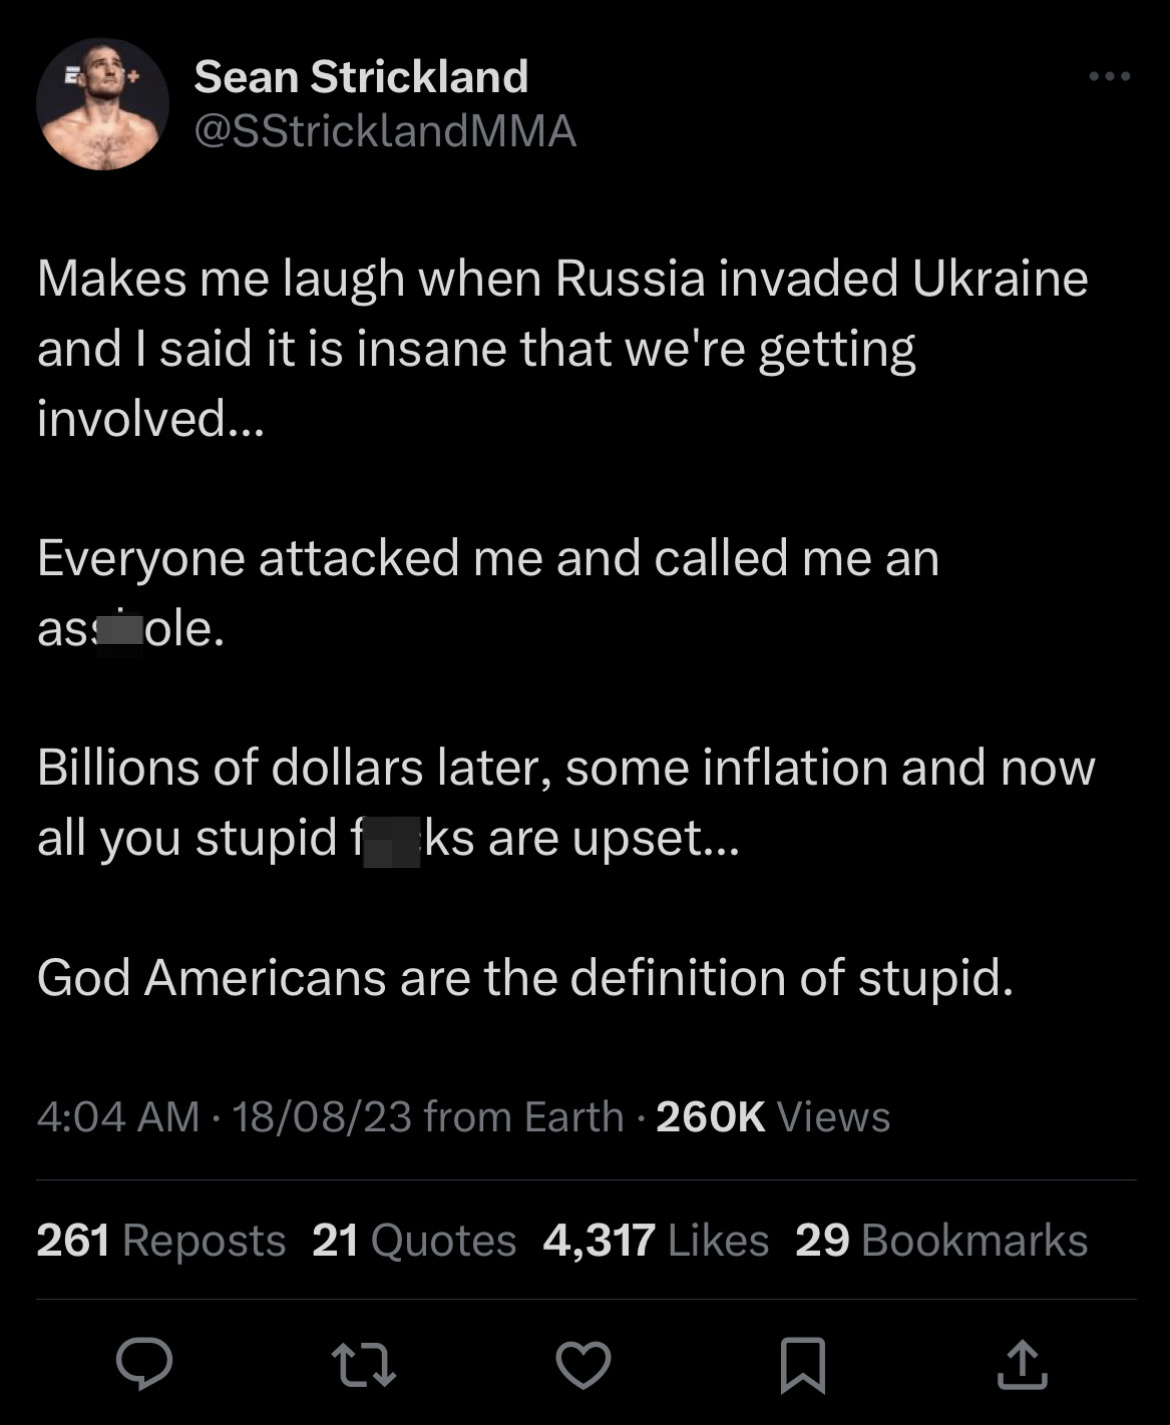This screenshot has width=1170, height=1425.
Task: Toggle the bookmark icon below the tweet
Action: 802,1365
